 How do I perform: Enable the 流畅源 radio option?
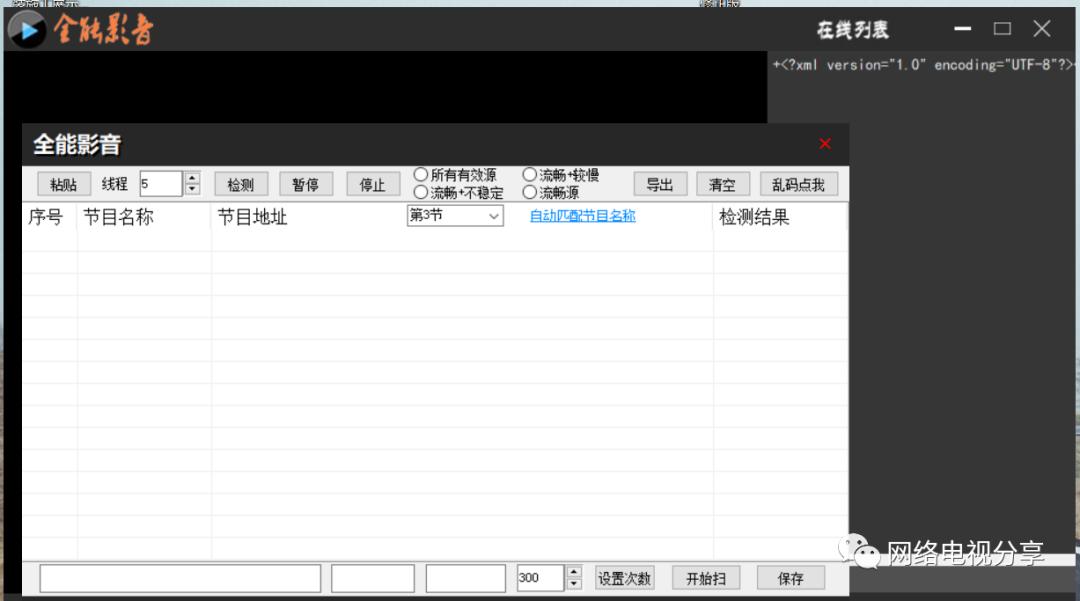click(x=530, y=192)
